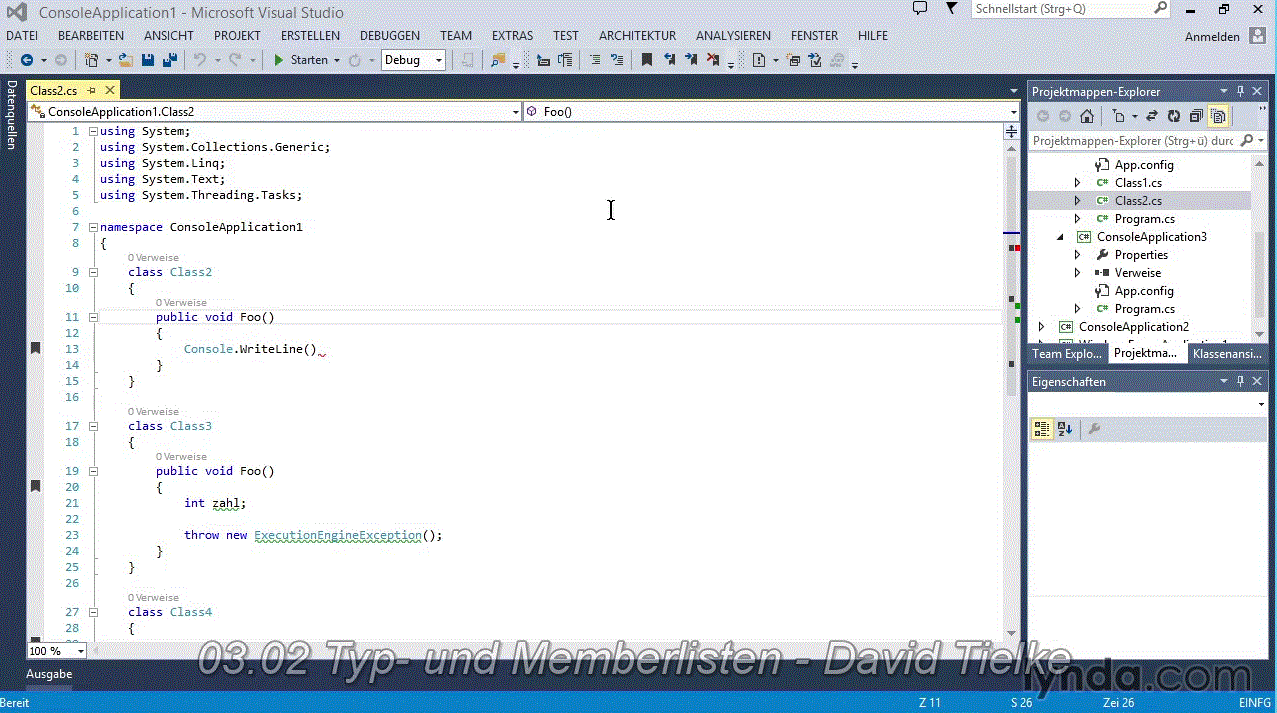
Task: Click the find in files icon
Action: (498, 60)
